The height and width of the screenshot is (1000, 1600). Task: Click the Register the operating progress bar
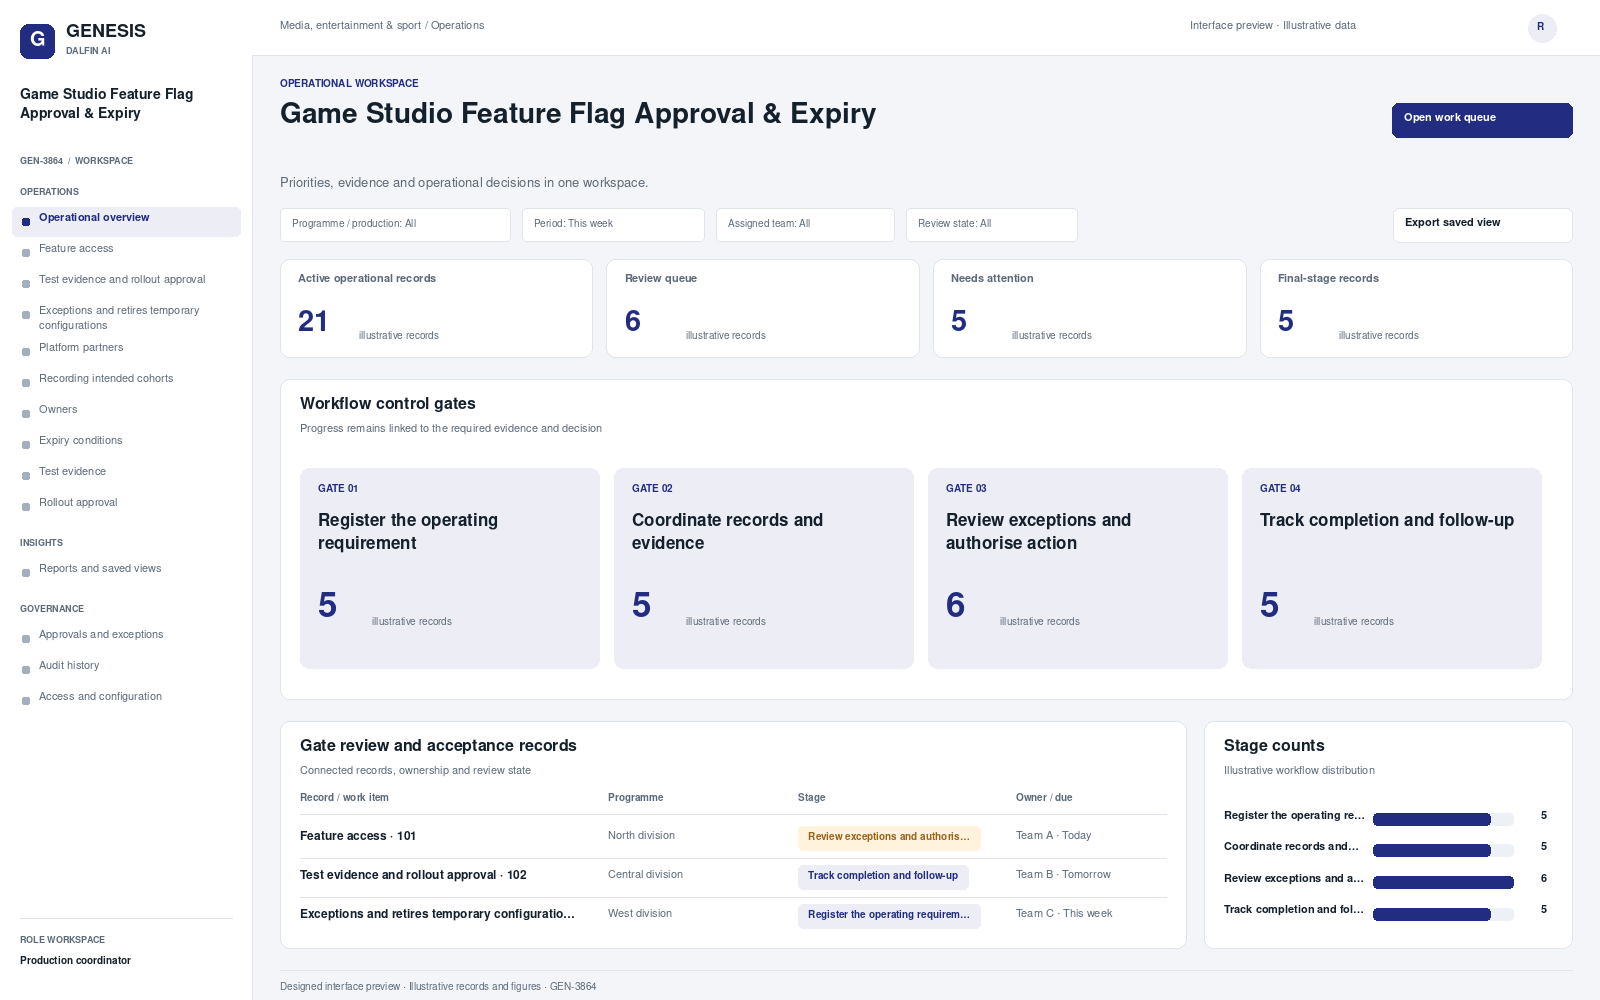pos(1443,819)
